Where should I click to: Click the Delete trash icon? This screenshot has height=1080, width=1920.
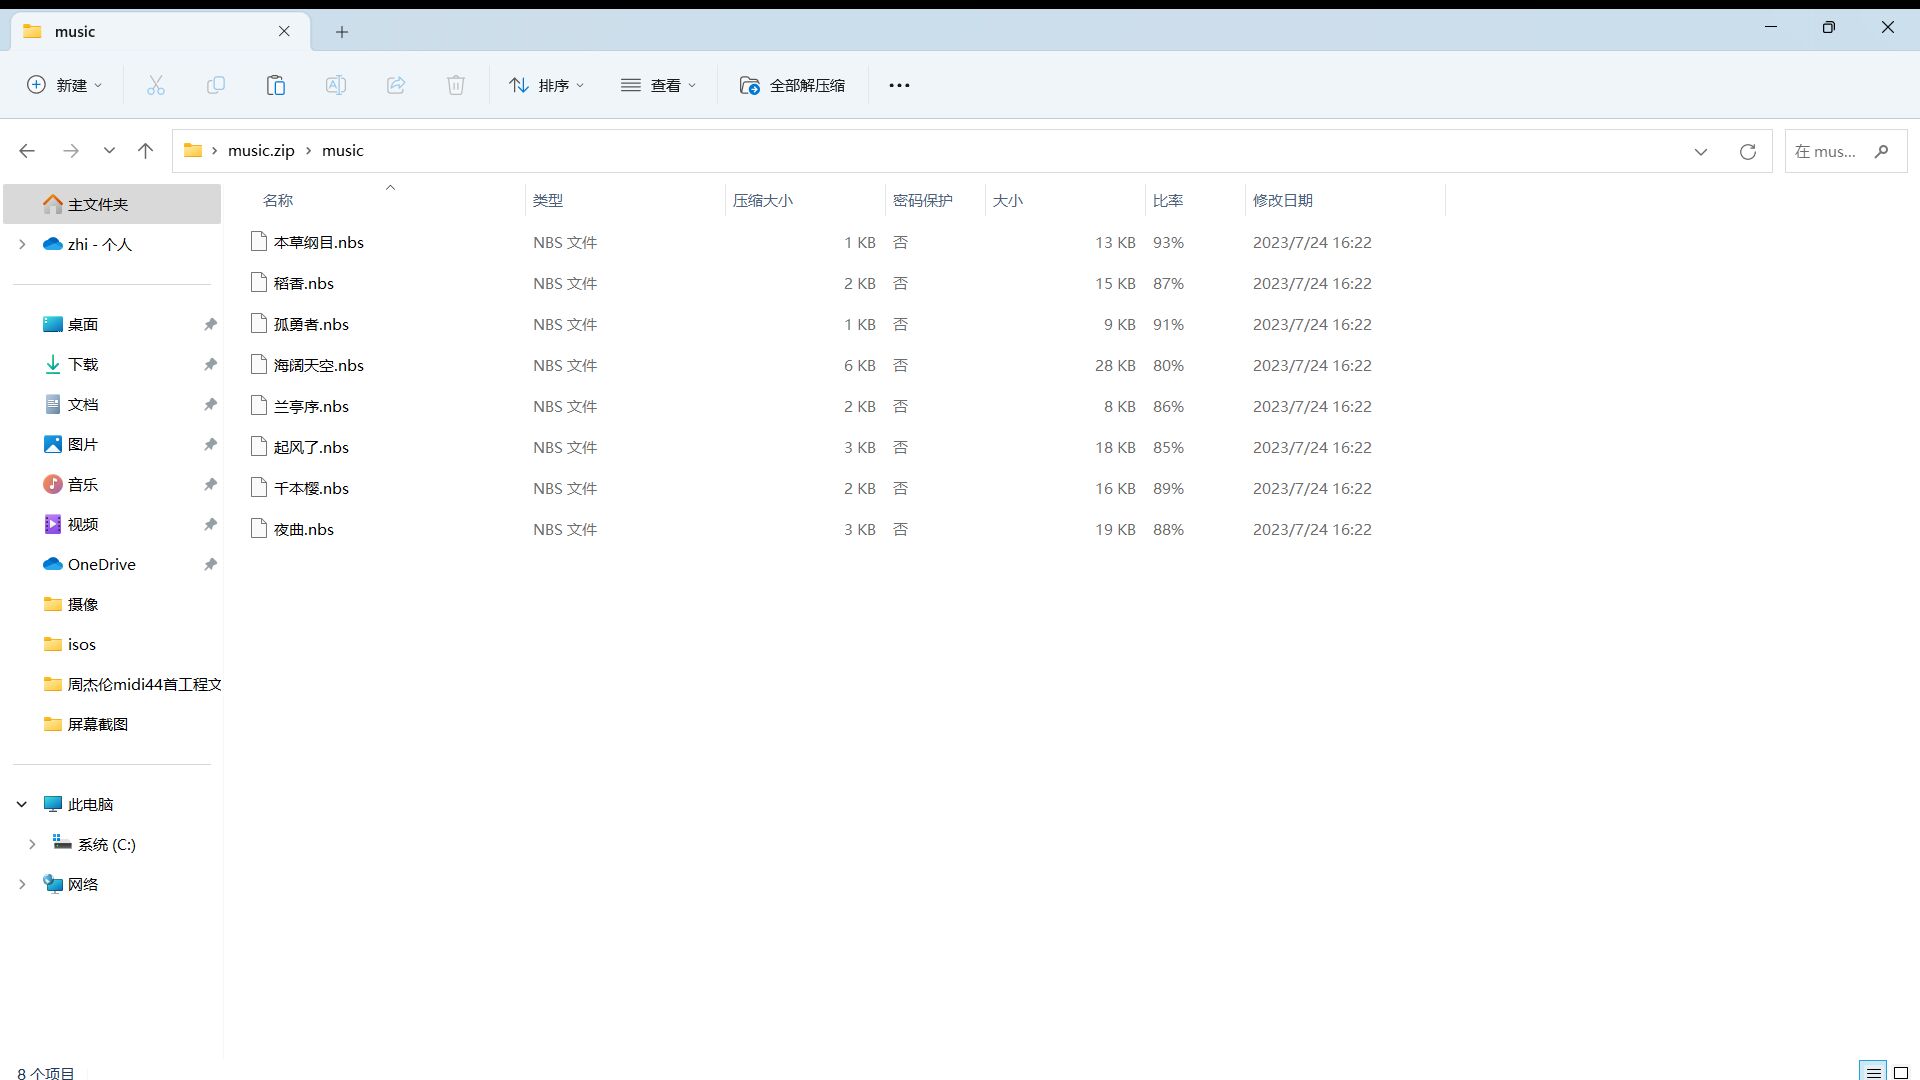click(x=455, y=85)
